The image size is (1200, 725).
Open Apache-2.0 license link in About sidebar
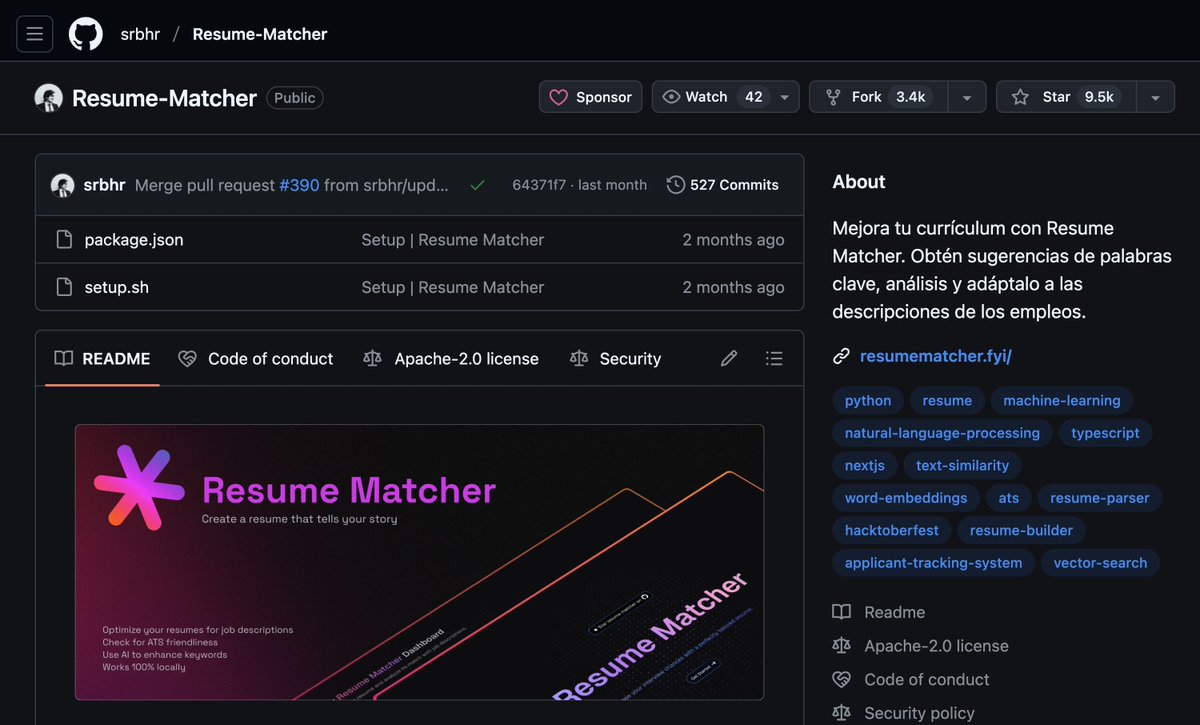pos(921,646)
